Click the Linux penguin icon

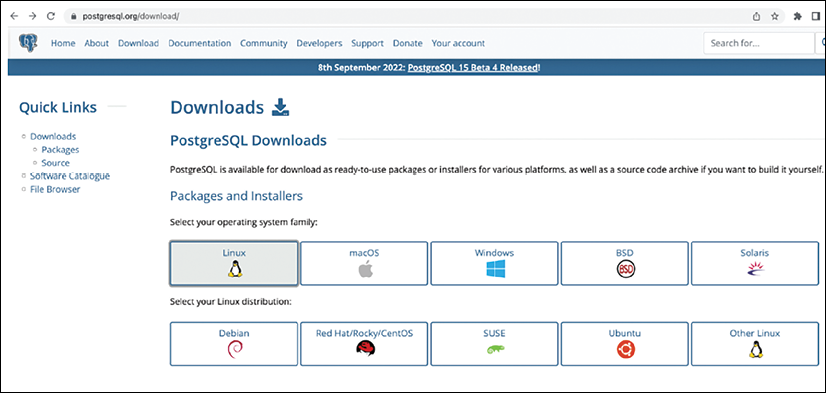tap(234, 269)
